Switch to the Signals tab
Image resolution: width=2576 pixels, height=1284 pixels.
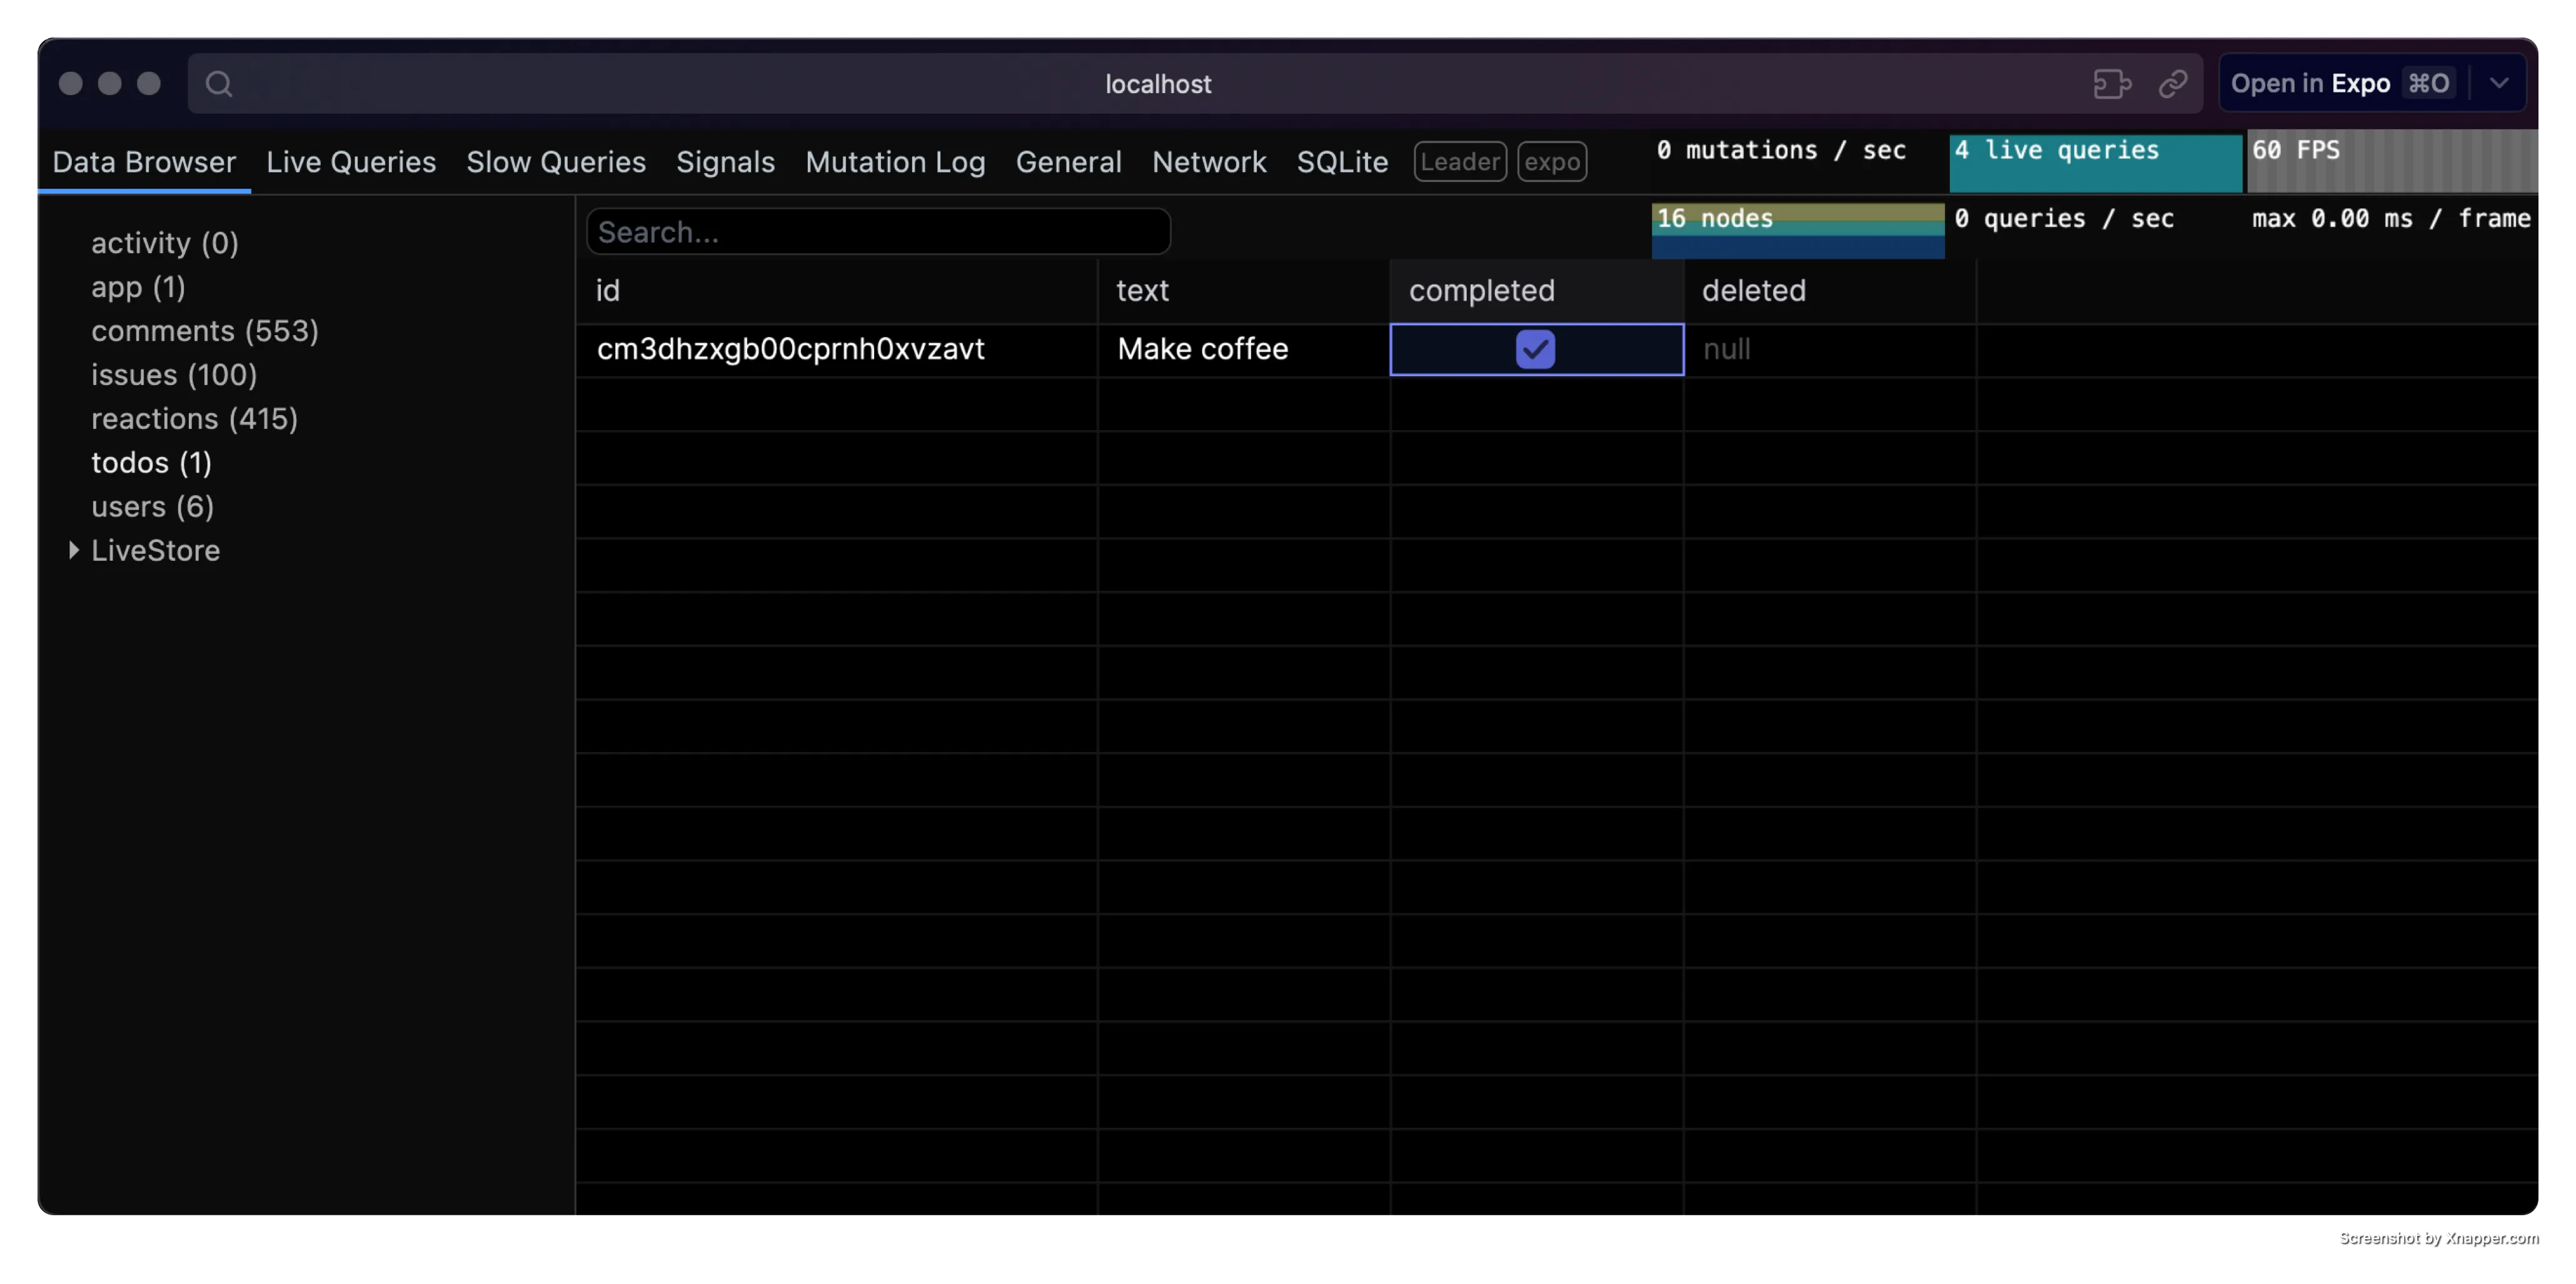[725, 162]
